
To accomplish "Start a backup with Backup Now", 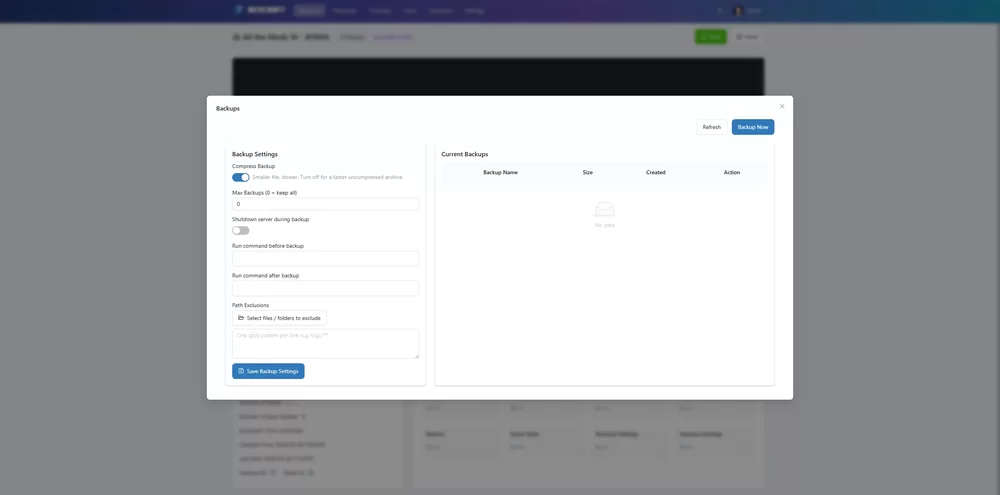I will point(753,127).
